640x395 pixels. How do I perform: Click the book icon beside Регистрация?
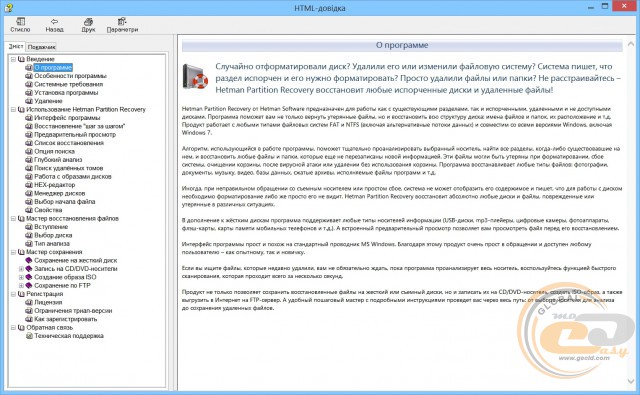point(21,294)
